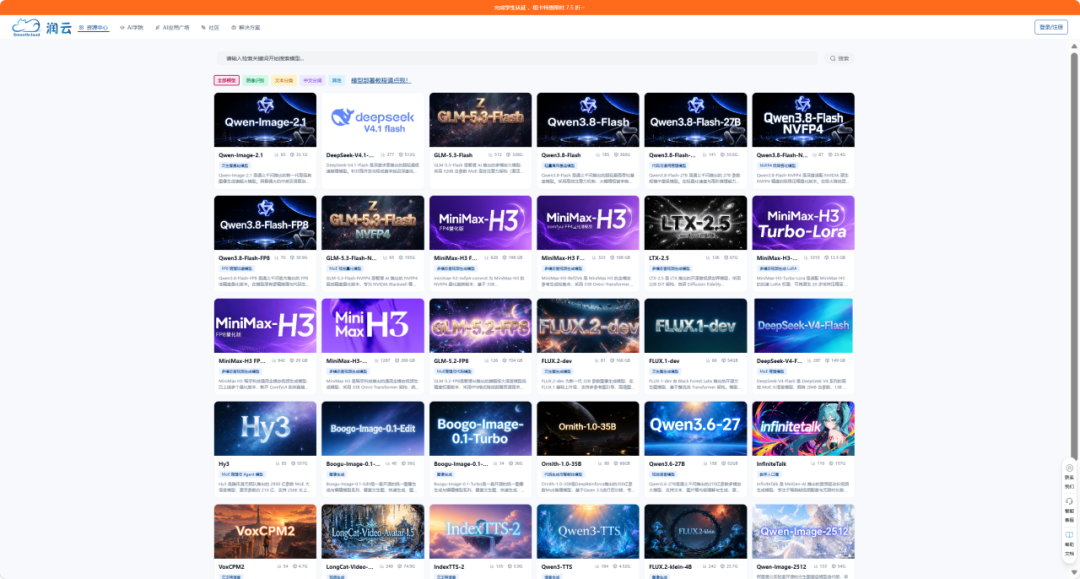Open the DeepSeek-V4-Flash thumbnail
The height and width of the screenshot is (579, 1080).
pyautogui.click(x=803, y=326)
